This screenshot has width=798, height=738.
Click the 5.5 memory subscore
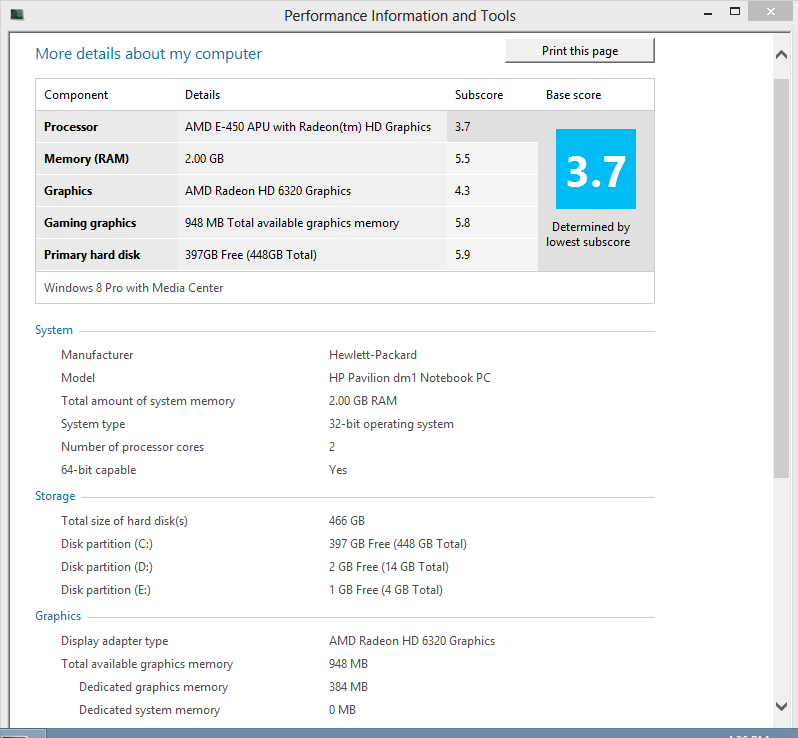(x=463, y=159)
